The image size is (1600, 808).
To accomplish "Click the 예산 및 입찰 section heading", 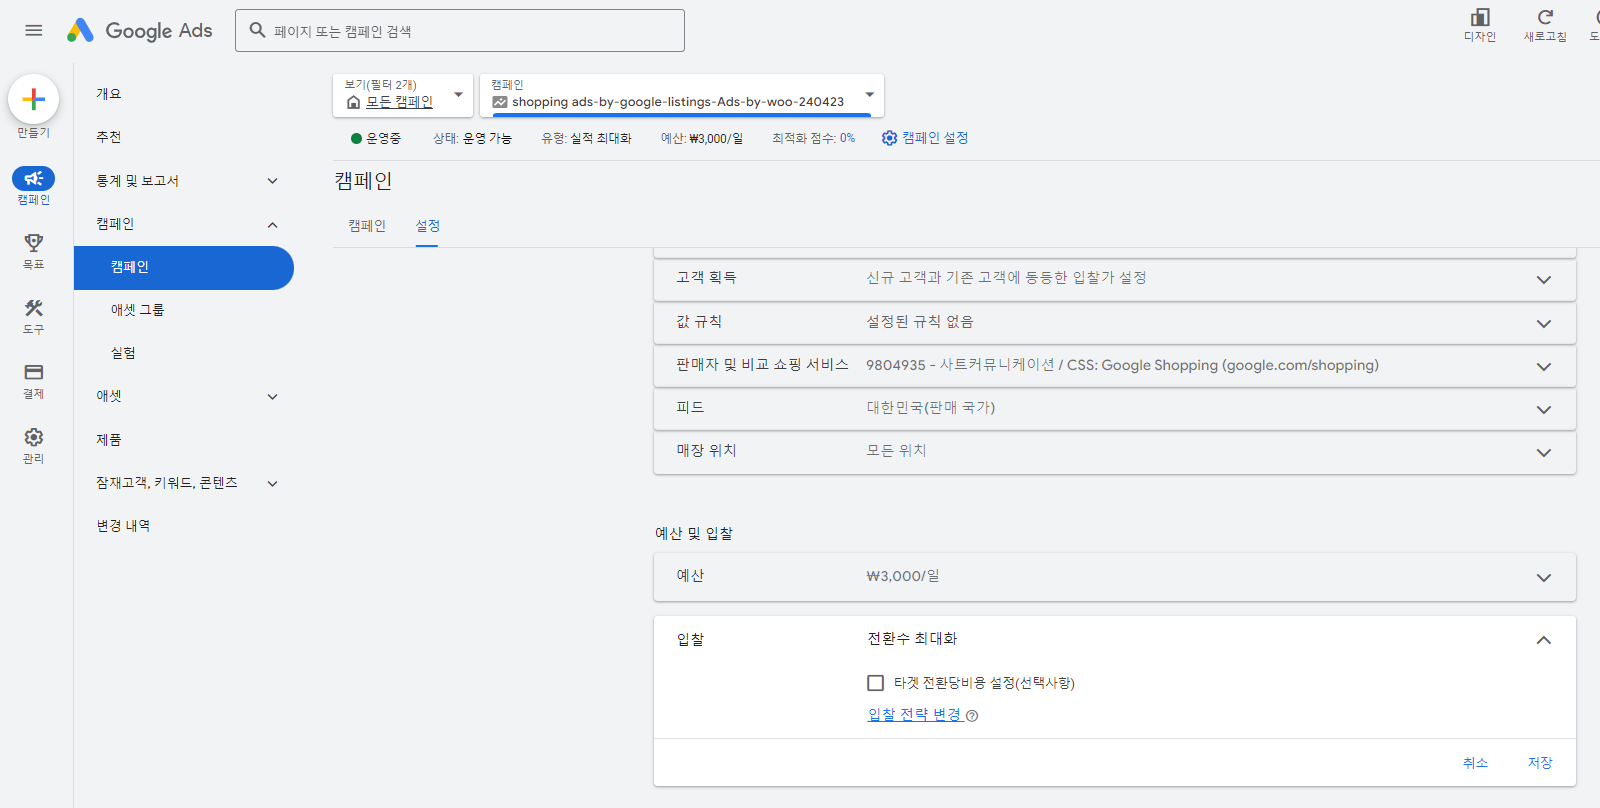I will 694,534.
